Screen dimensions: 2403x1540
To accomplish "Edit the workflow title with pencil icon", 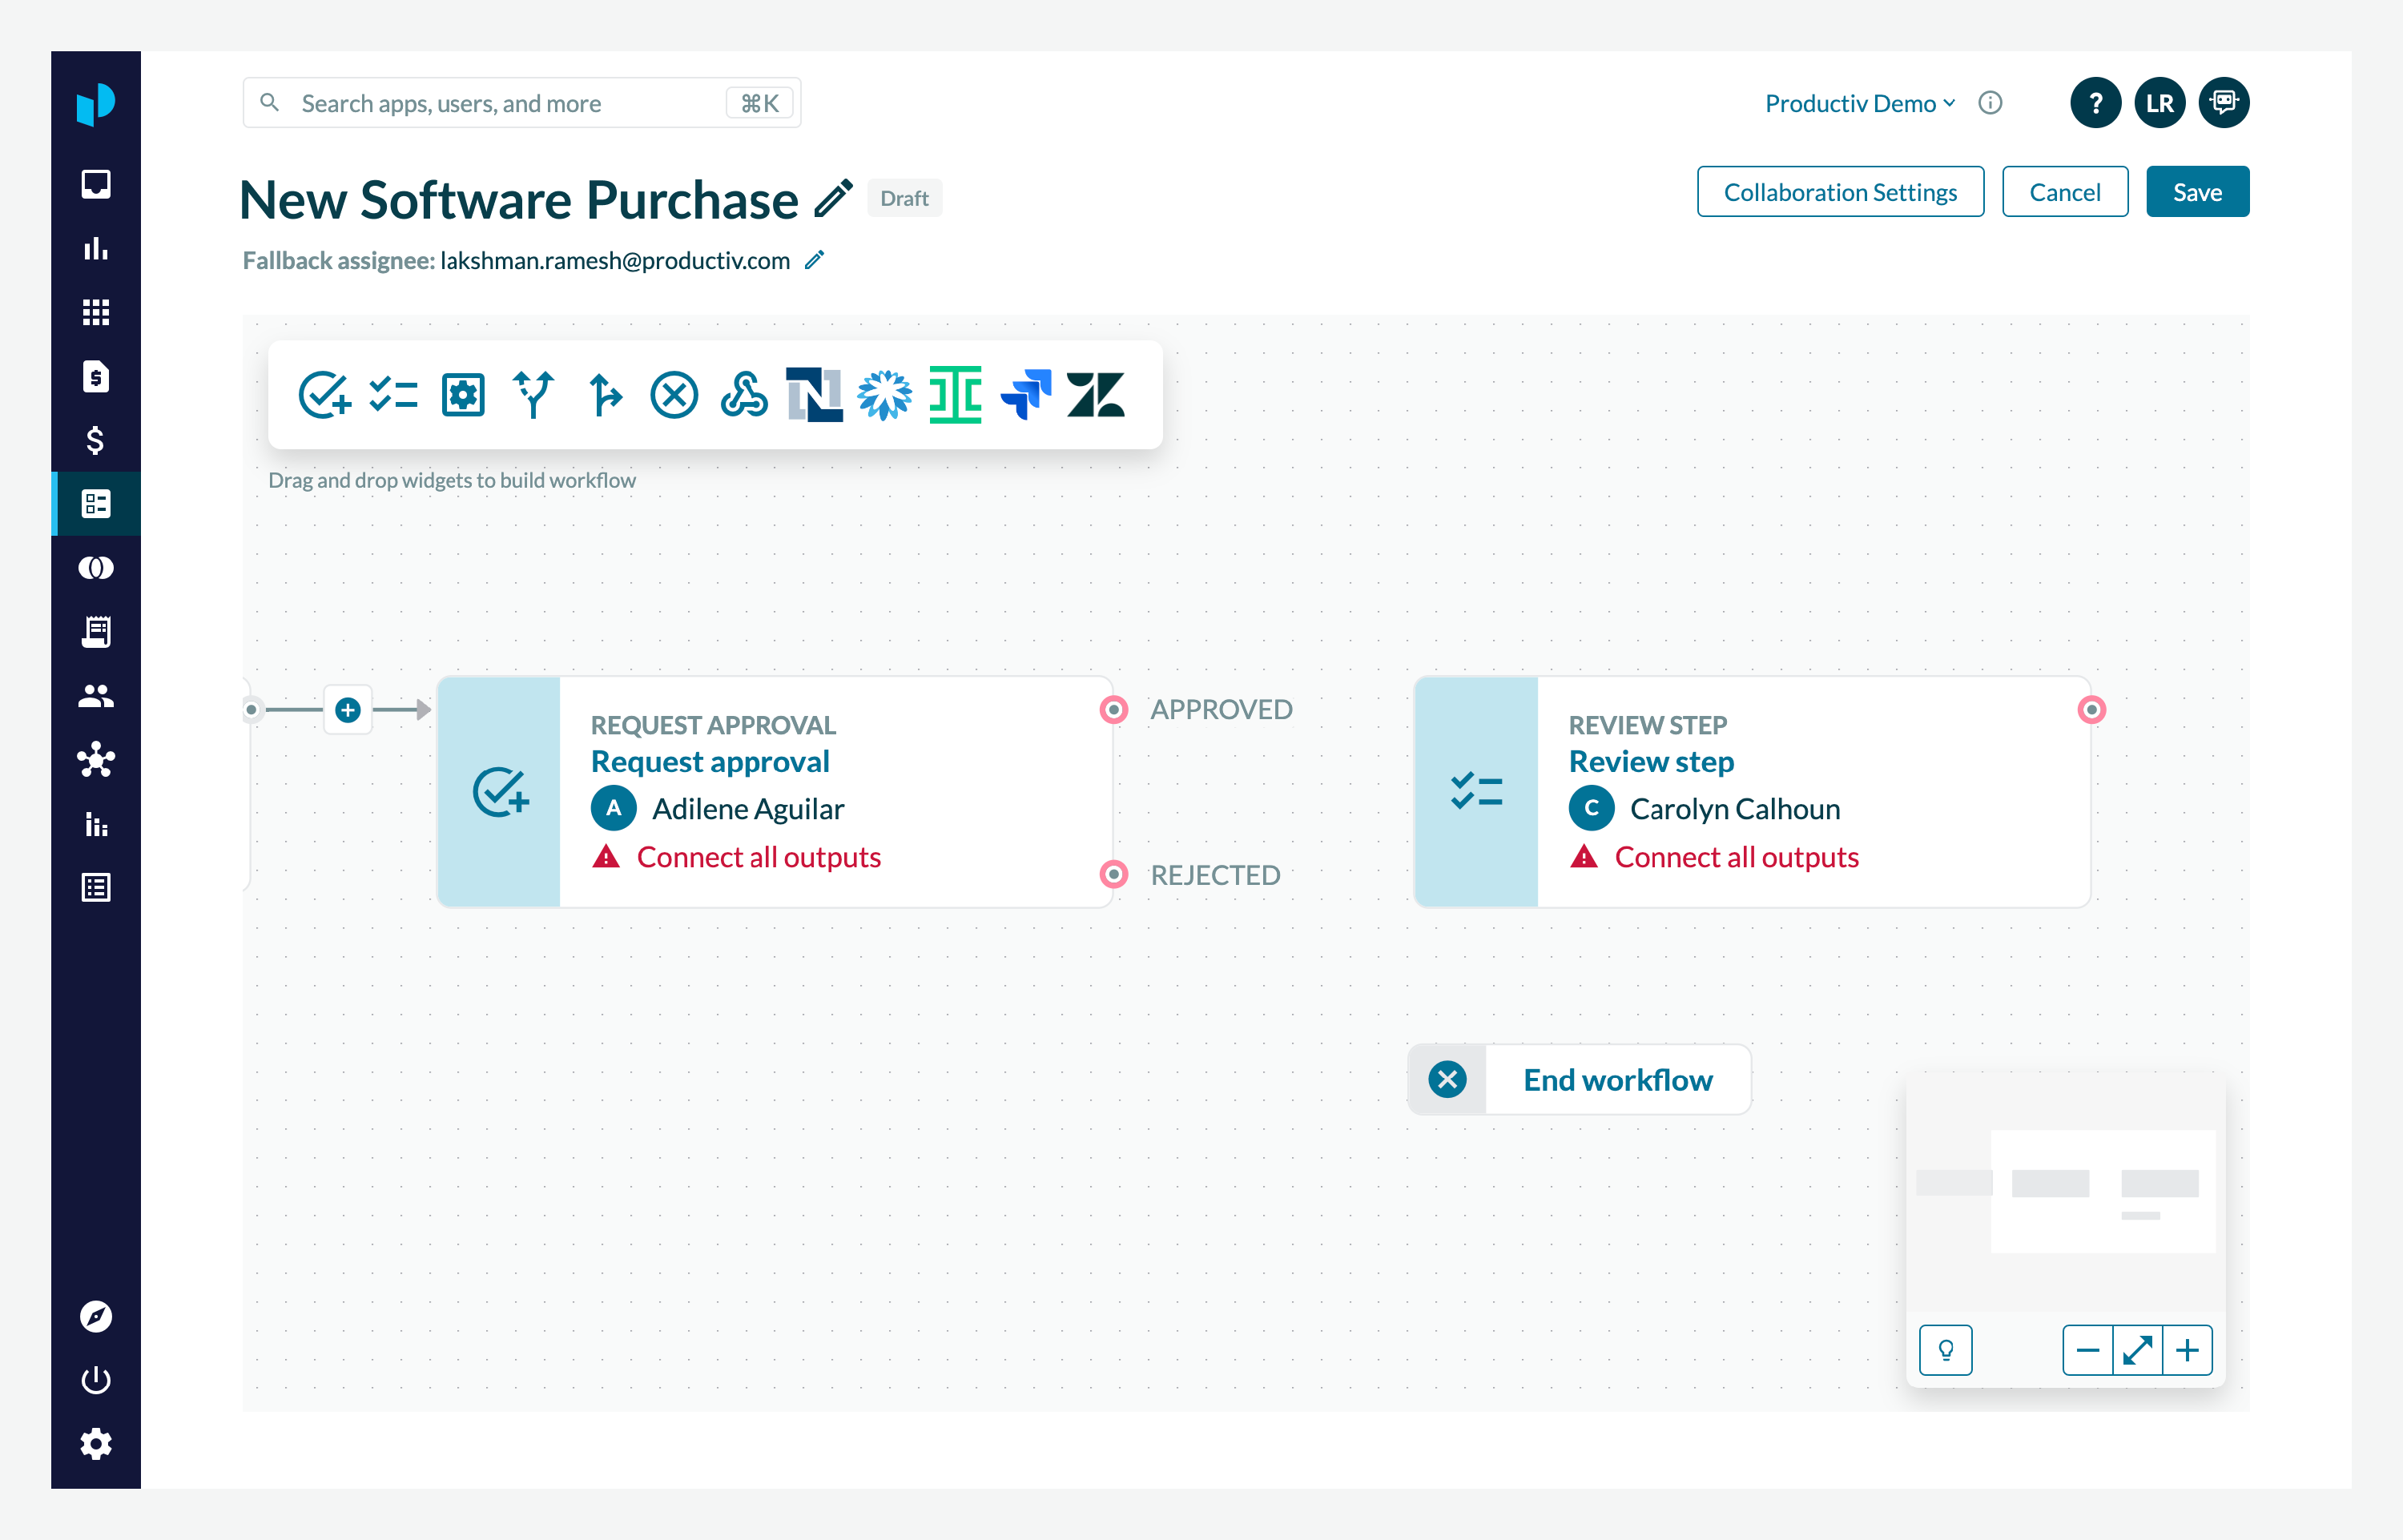I will (x=833, y=198).
